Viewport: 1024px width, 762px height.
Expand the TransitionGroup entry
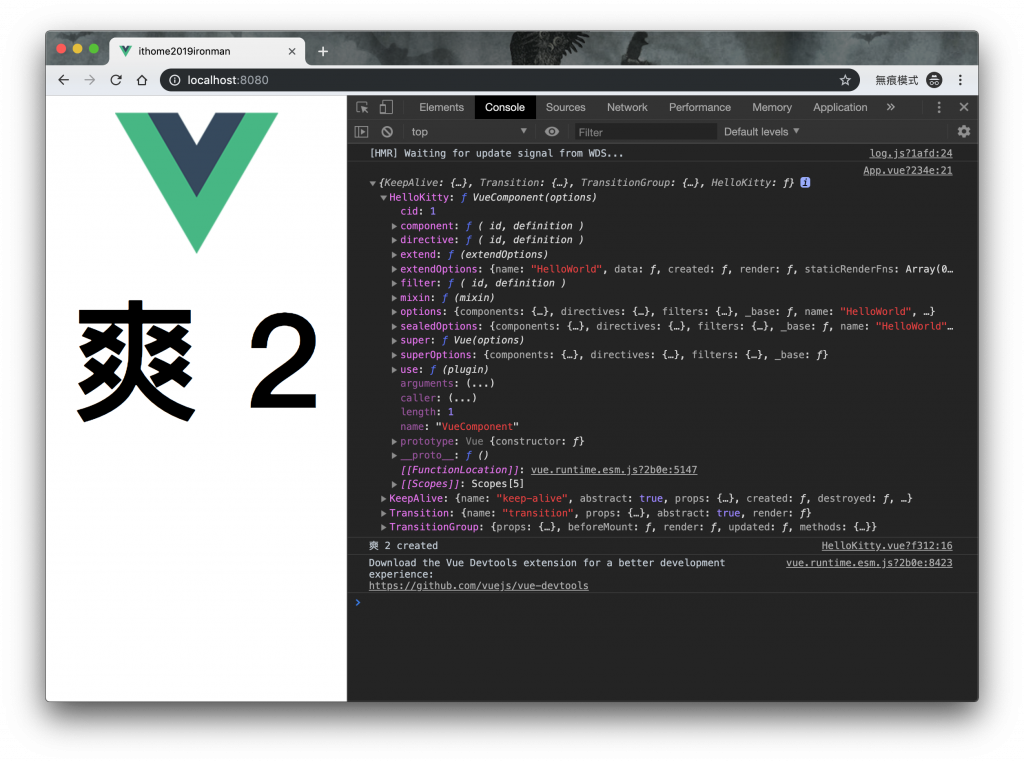click(x=383, y=528)
